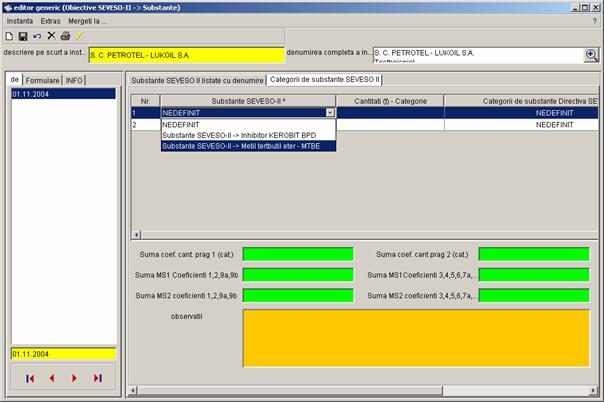Jump to the last record arrow
The width and height of the screenshot is (604, 402).
click(x=98, y=378)
